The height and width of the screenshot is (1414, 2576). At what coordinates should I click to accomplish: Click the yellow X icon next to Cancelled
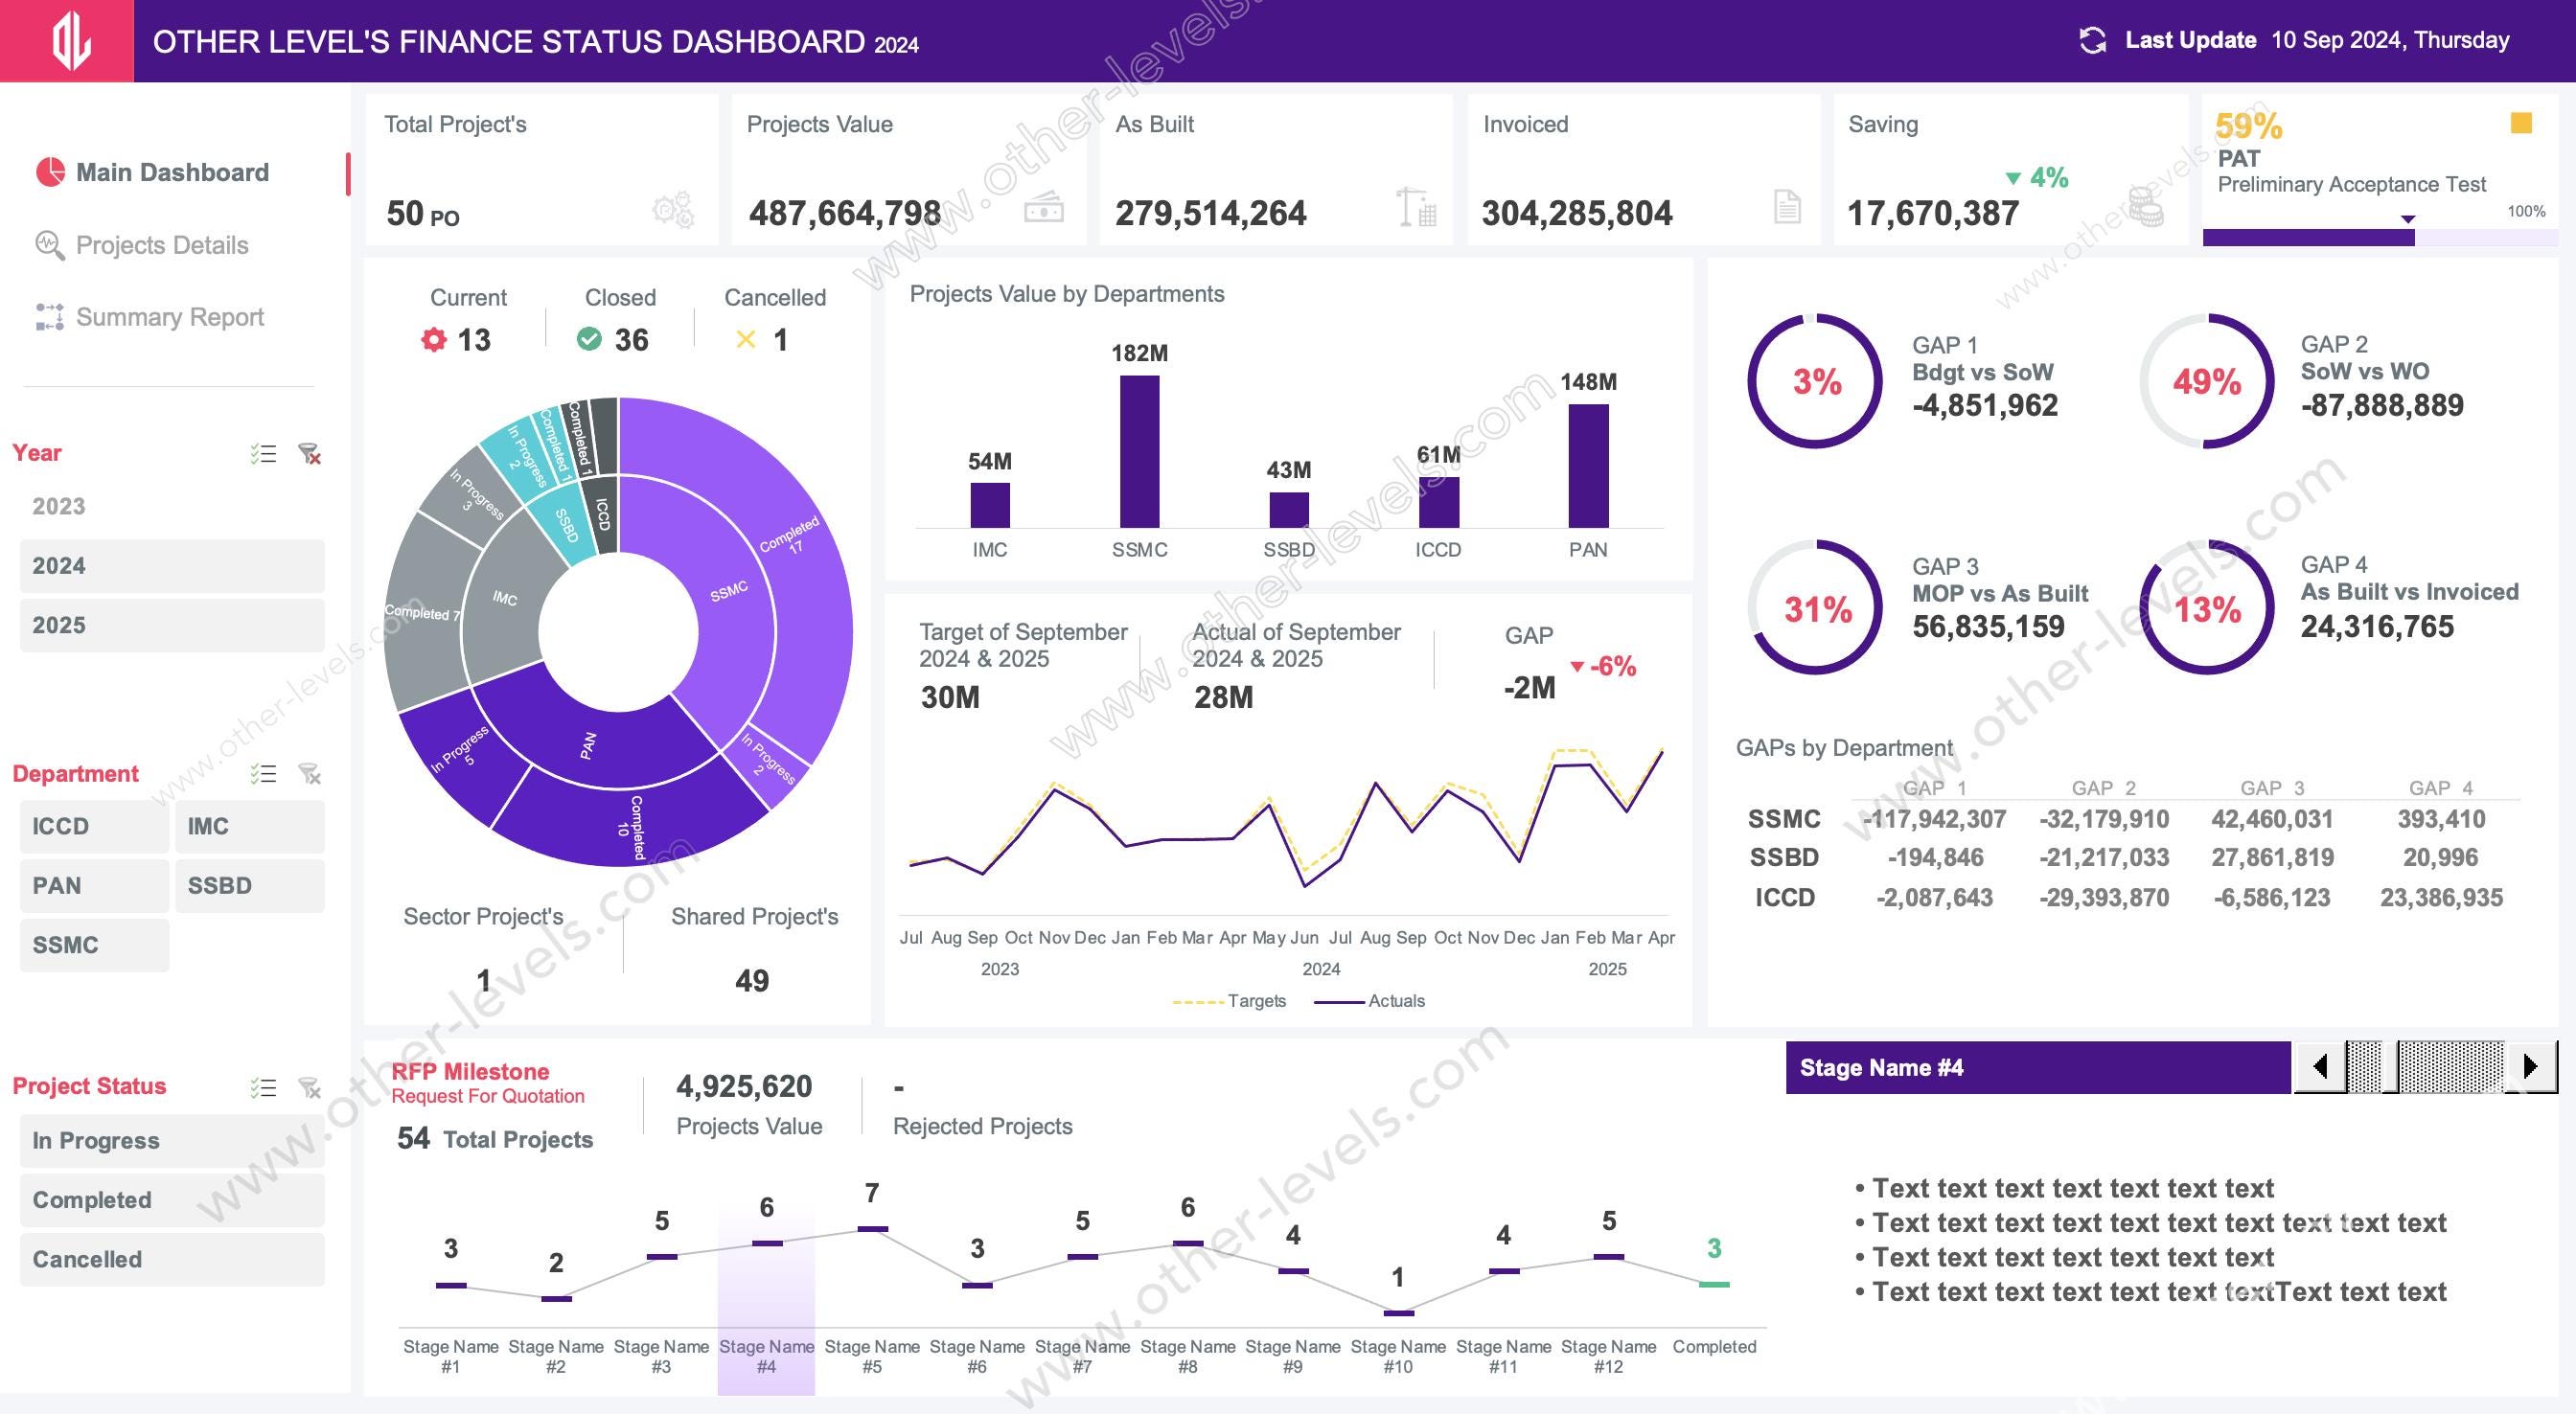(x=745, y=340)
